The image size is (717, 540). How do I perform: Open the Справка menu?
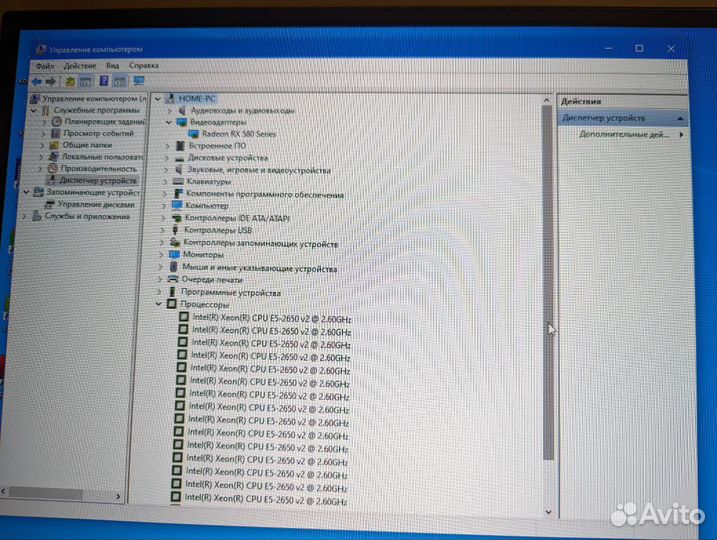(144, 65)
